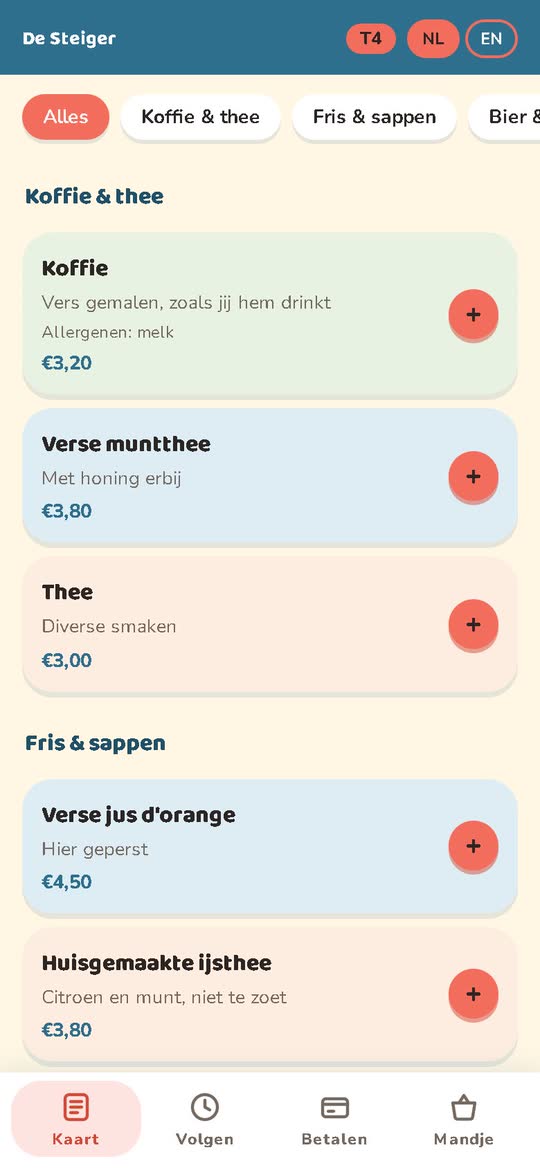
Task: Go to Betalen card tab
Action: (x=334, y=1120)
